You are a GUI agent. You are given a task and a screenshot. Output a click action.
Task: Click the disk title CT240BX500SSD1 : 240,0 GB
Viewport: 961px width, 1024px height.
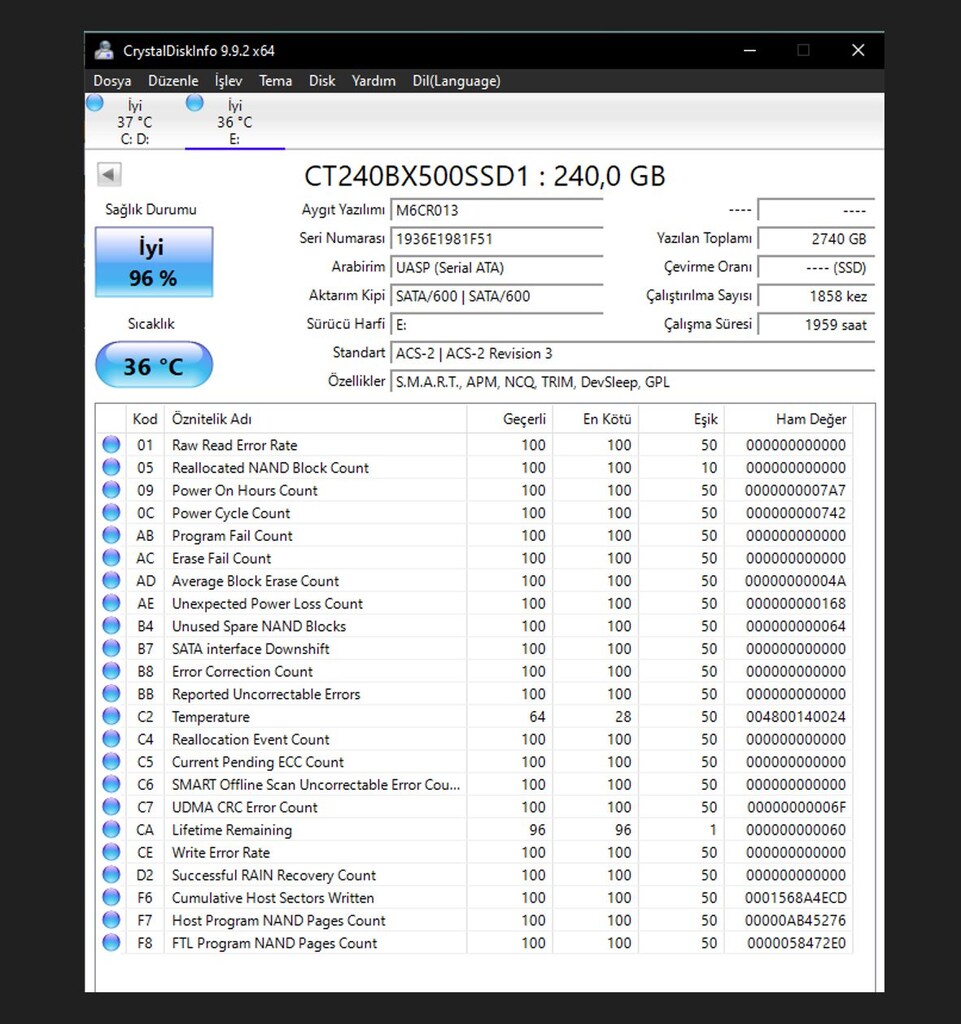484,176
